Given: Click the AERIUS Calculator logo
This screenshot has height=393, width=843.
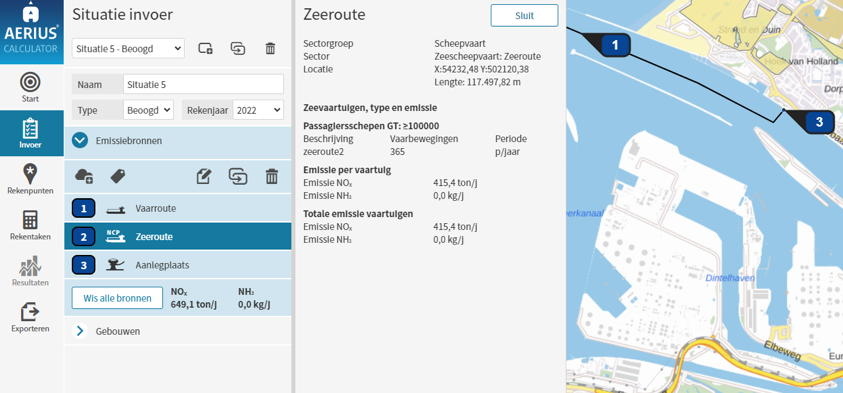Looking at the screenshot, I should 32,32.
